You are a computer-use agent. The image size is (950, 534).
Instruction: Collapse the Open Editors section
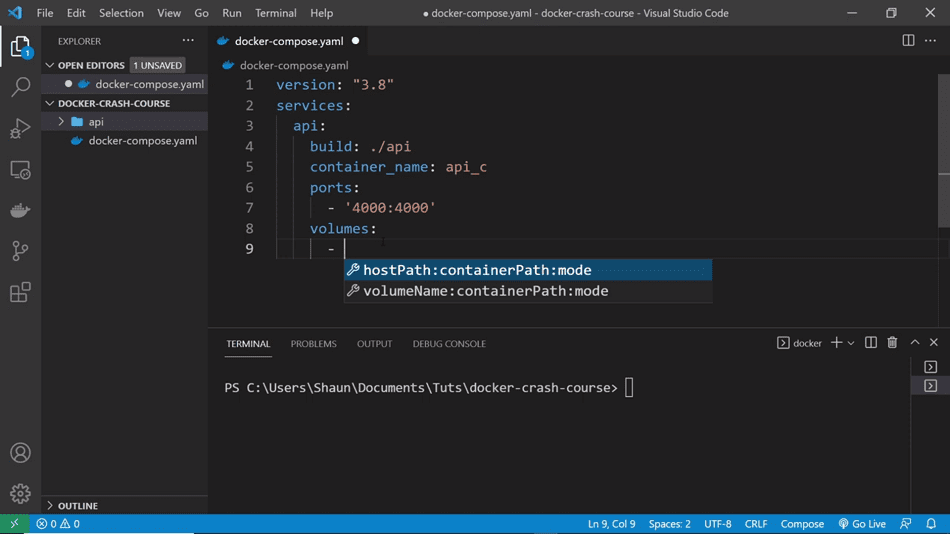click(x=50, y=65)
